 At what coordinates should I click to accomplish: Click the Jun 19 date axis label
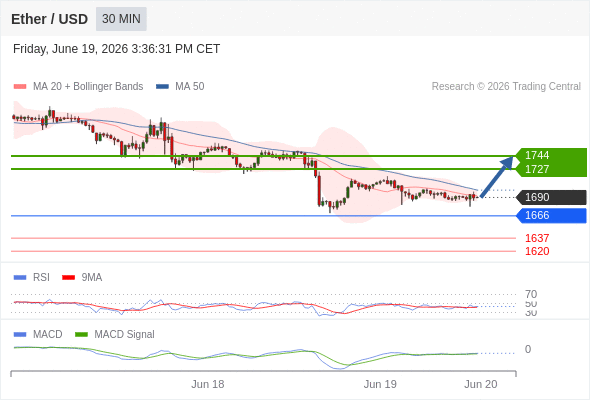click(x=380, y=384)
